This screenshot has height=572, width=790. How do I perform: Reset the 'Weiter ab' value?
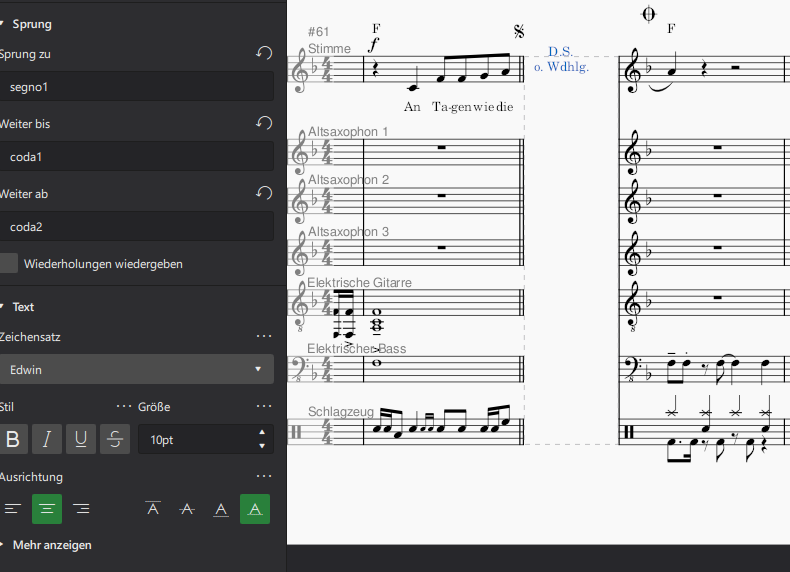point(264,194)
